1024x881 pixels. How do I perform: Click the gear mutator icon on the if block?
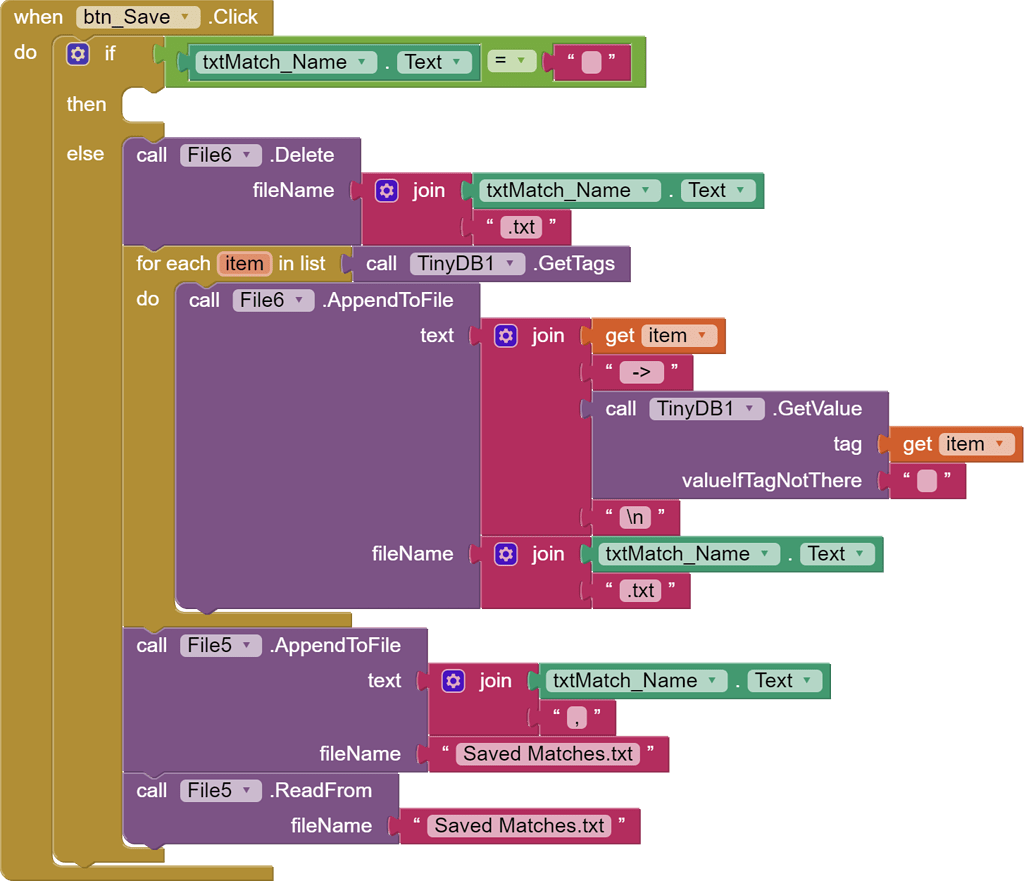click(x=78, y=54)
